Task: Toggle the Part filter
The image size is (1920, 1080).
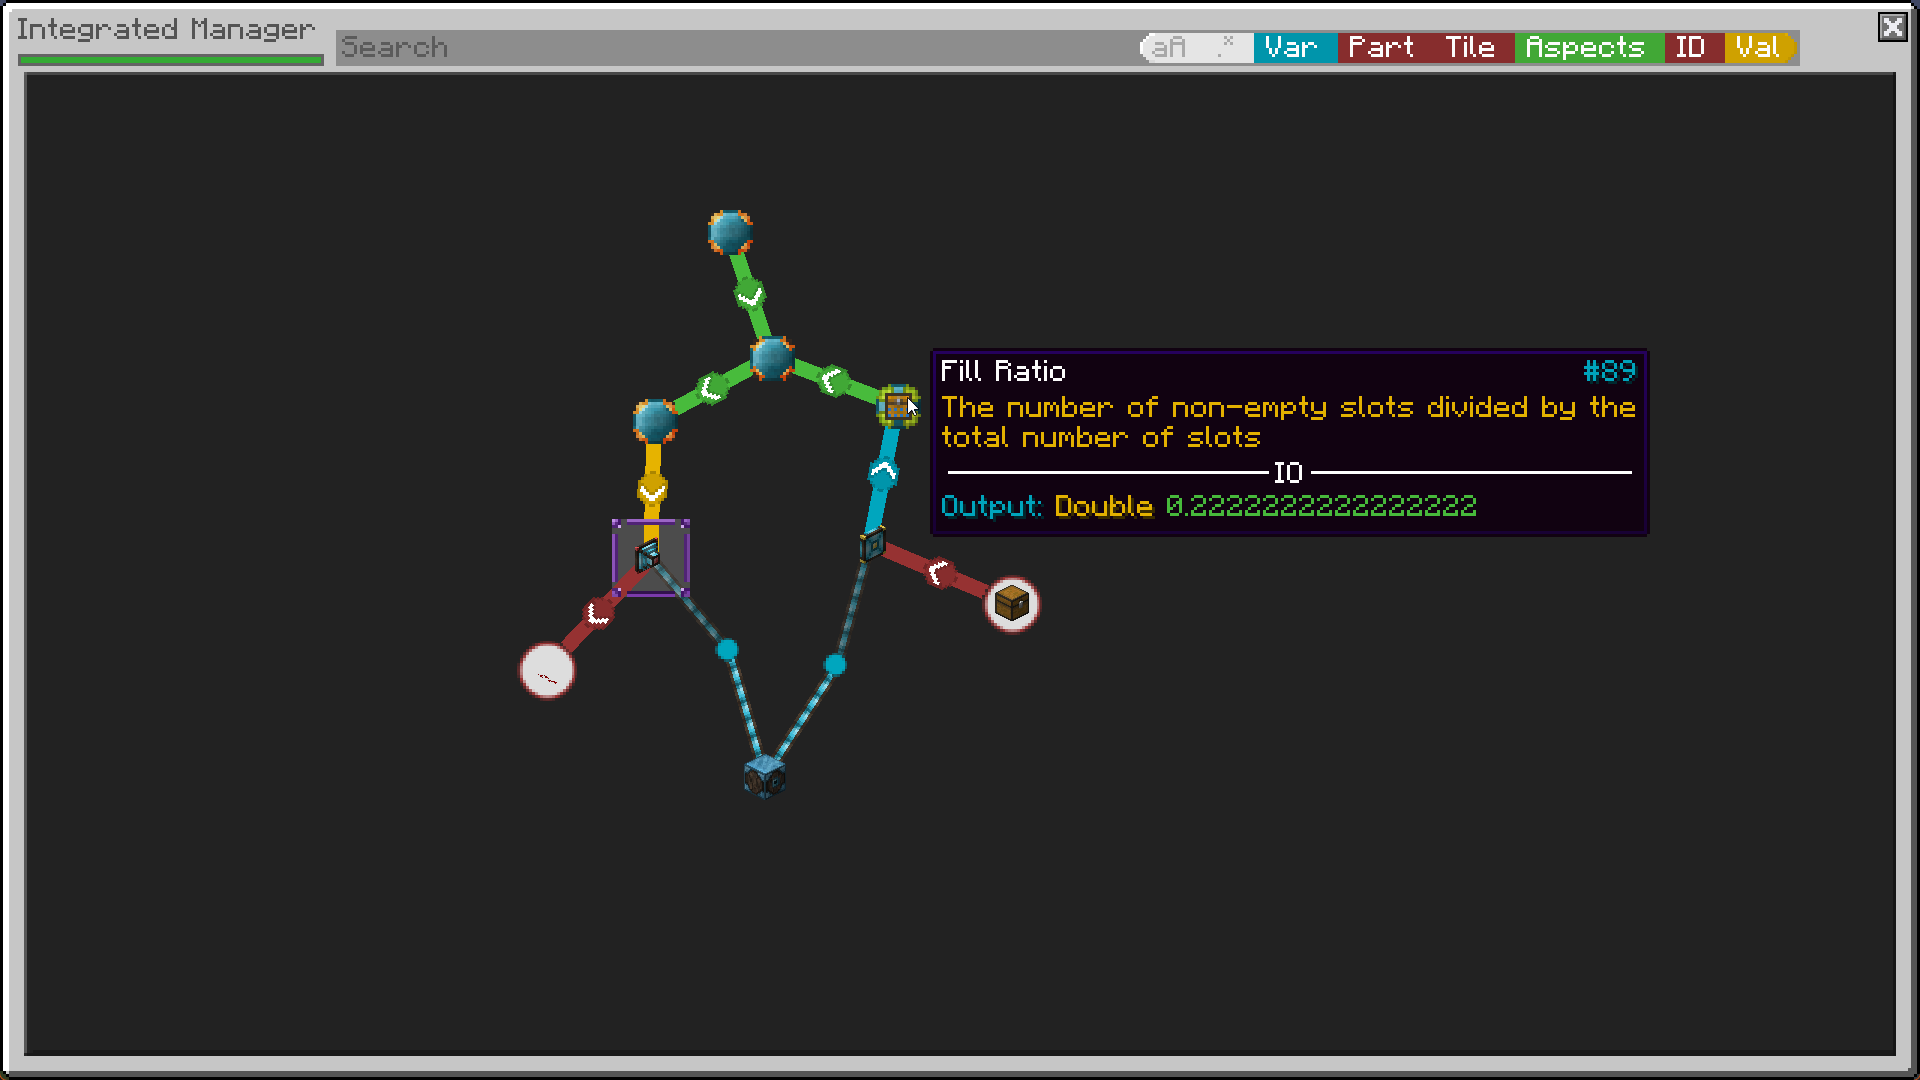Action: pos(1381,47)
